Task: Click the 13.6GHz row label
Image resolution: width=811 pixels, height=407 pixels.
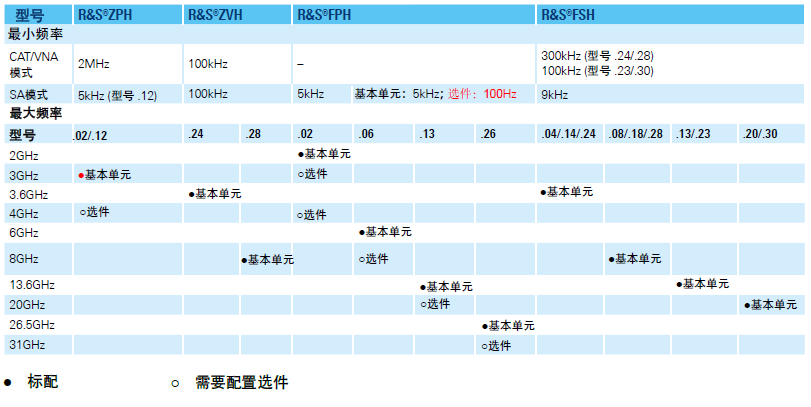Action: [x=32, y=285]
